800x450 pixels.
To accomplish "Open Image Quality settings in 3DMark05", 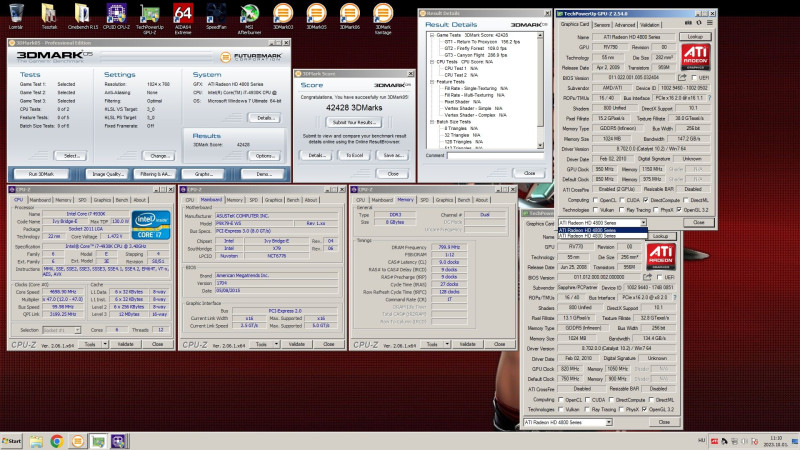I will 107,174.
